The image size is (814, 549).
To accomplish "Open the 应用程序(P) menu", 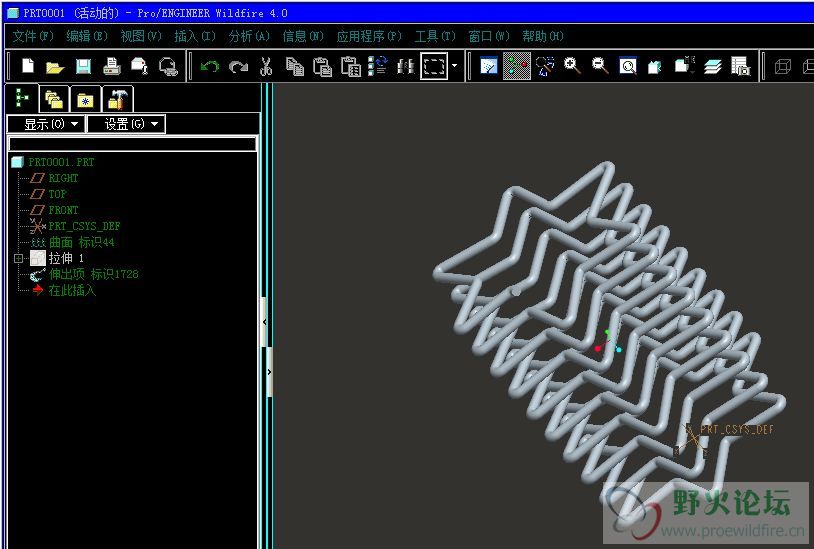I will click(369, 36).
